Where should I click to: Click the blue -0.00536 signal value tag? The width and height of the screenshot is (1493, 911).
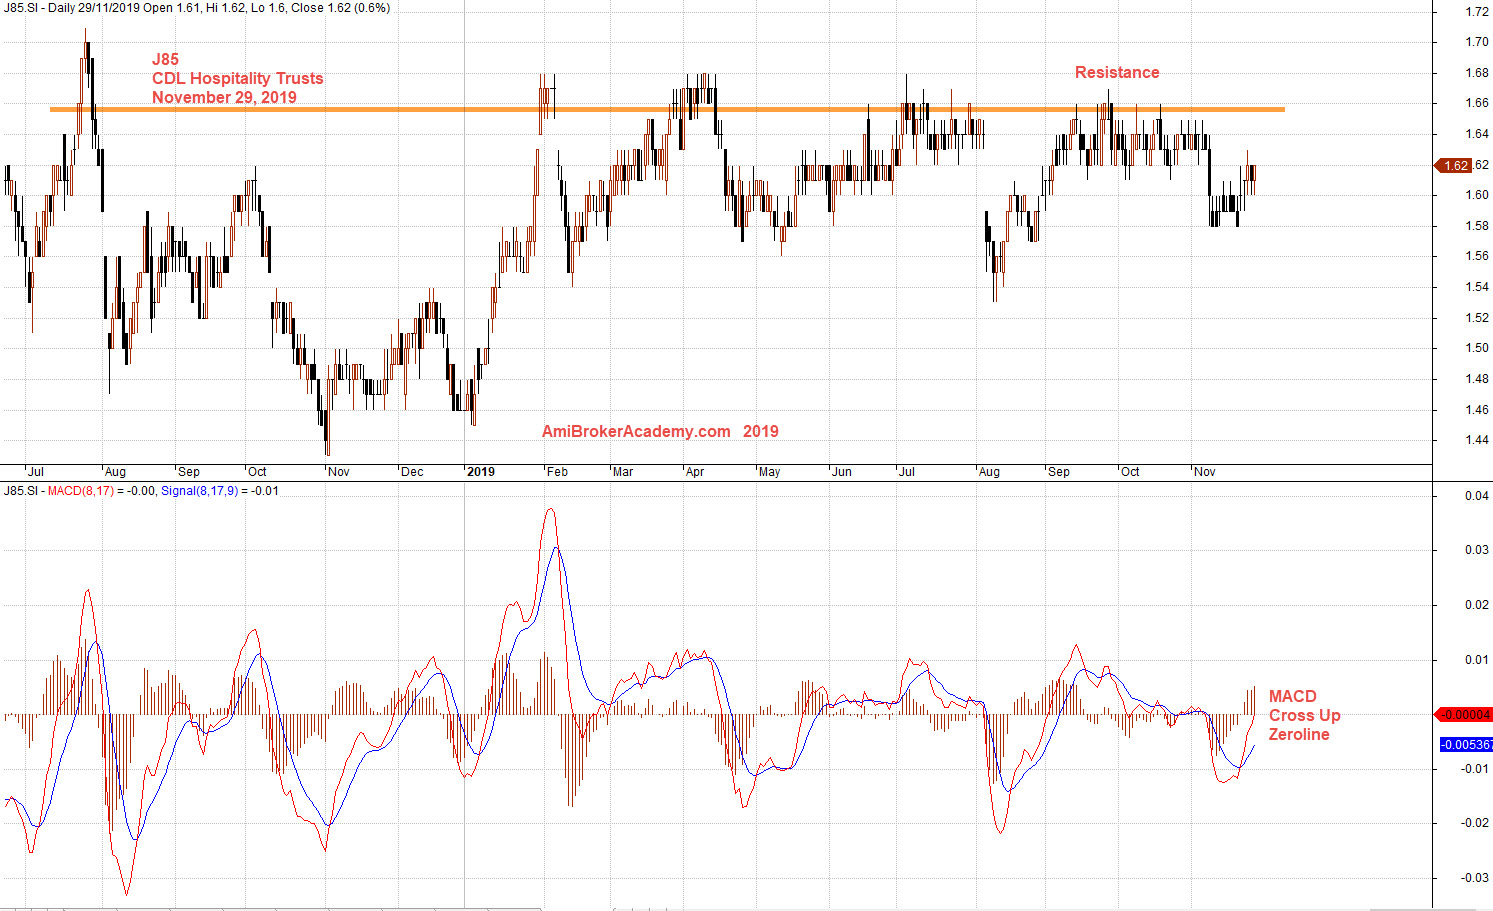[x=1466, y=745]
